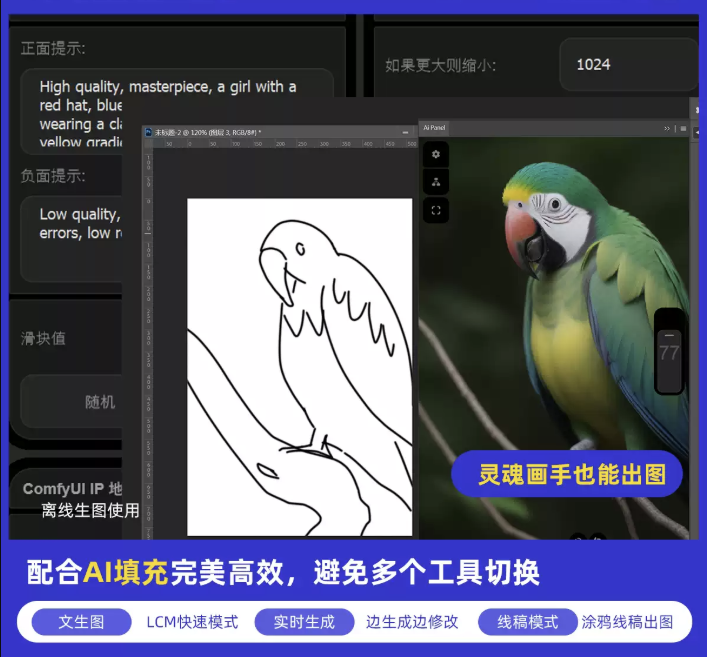707x657 pixels.
Task: Click the negative prompt text field
Action: click(x=71, y=239)
